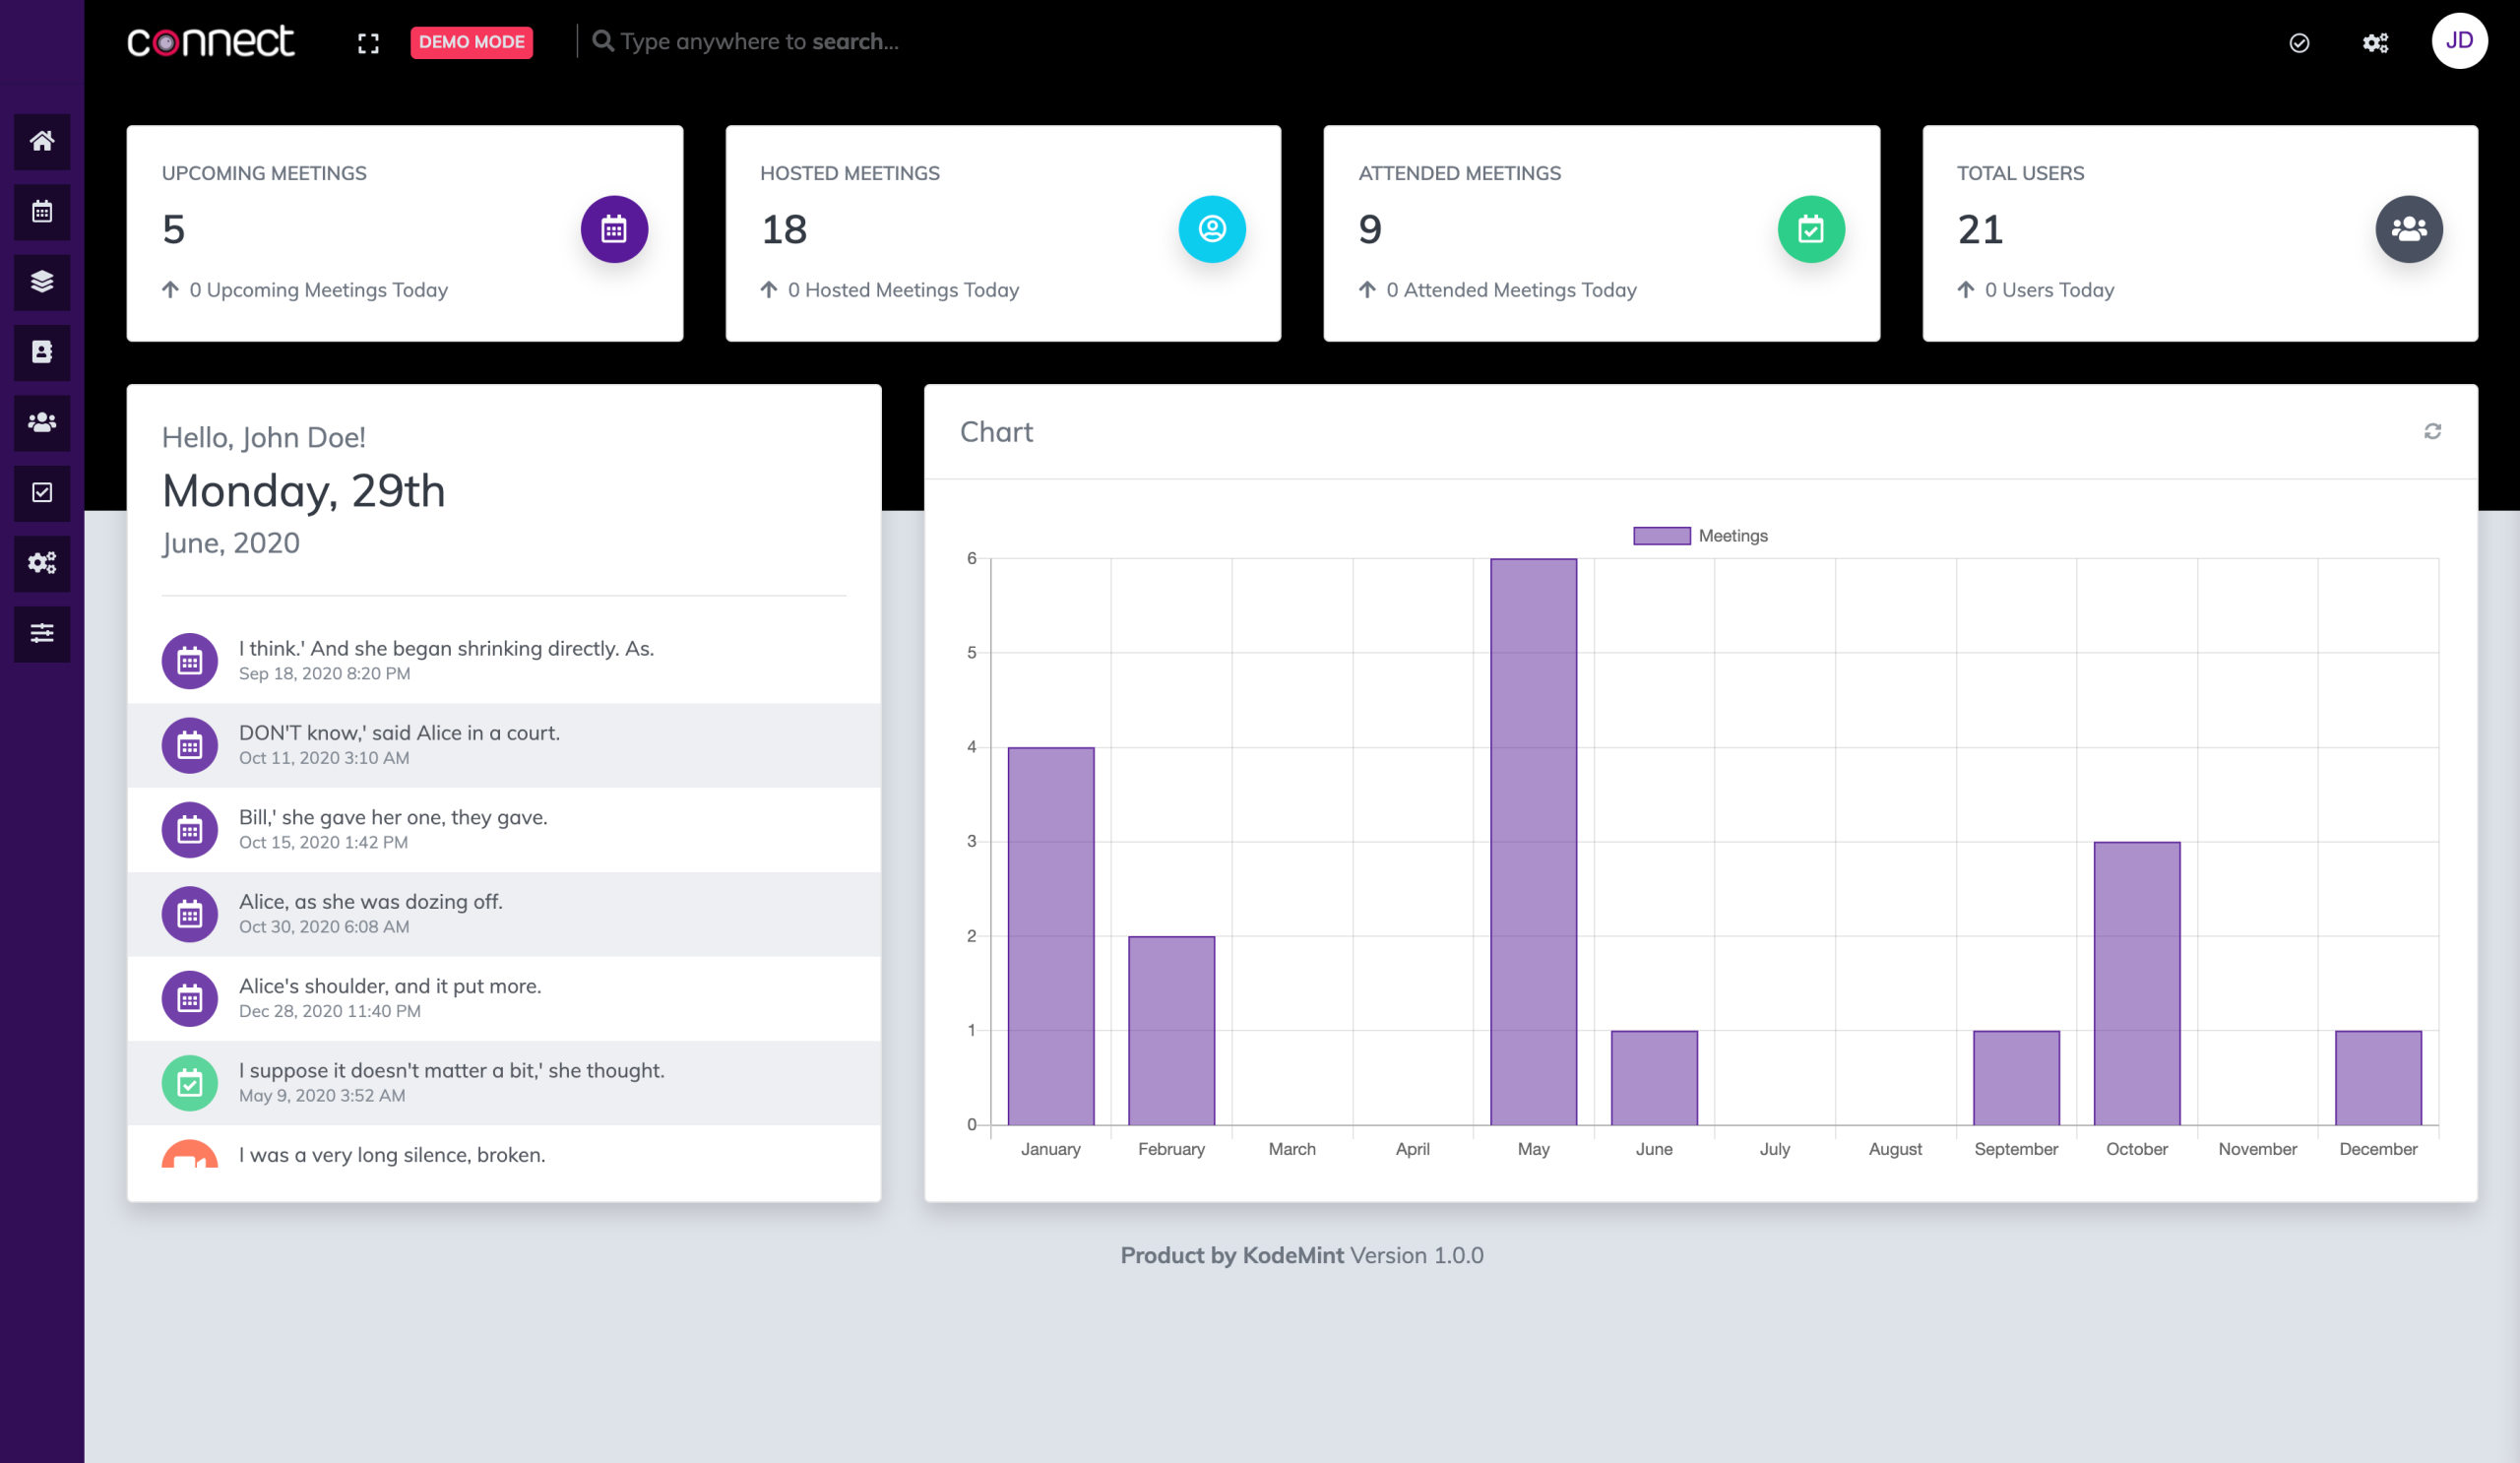Toggle fullscreen with the expand icon

(367, 42)
